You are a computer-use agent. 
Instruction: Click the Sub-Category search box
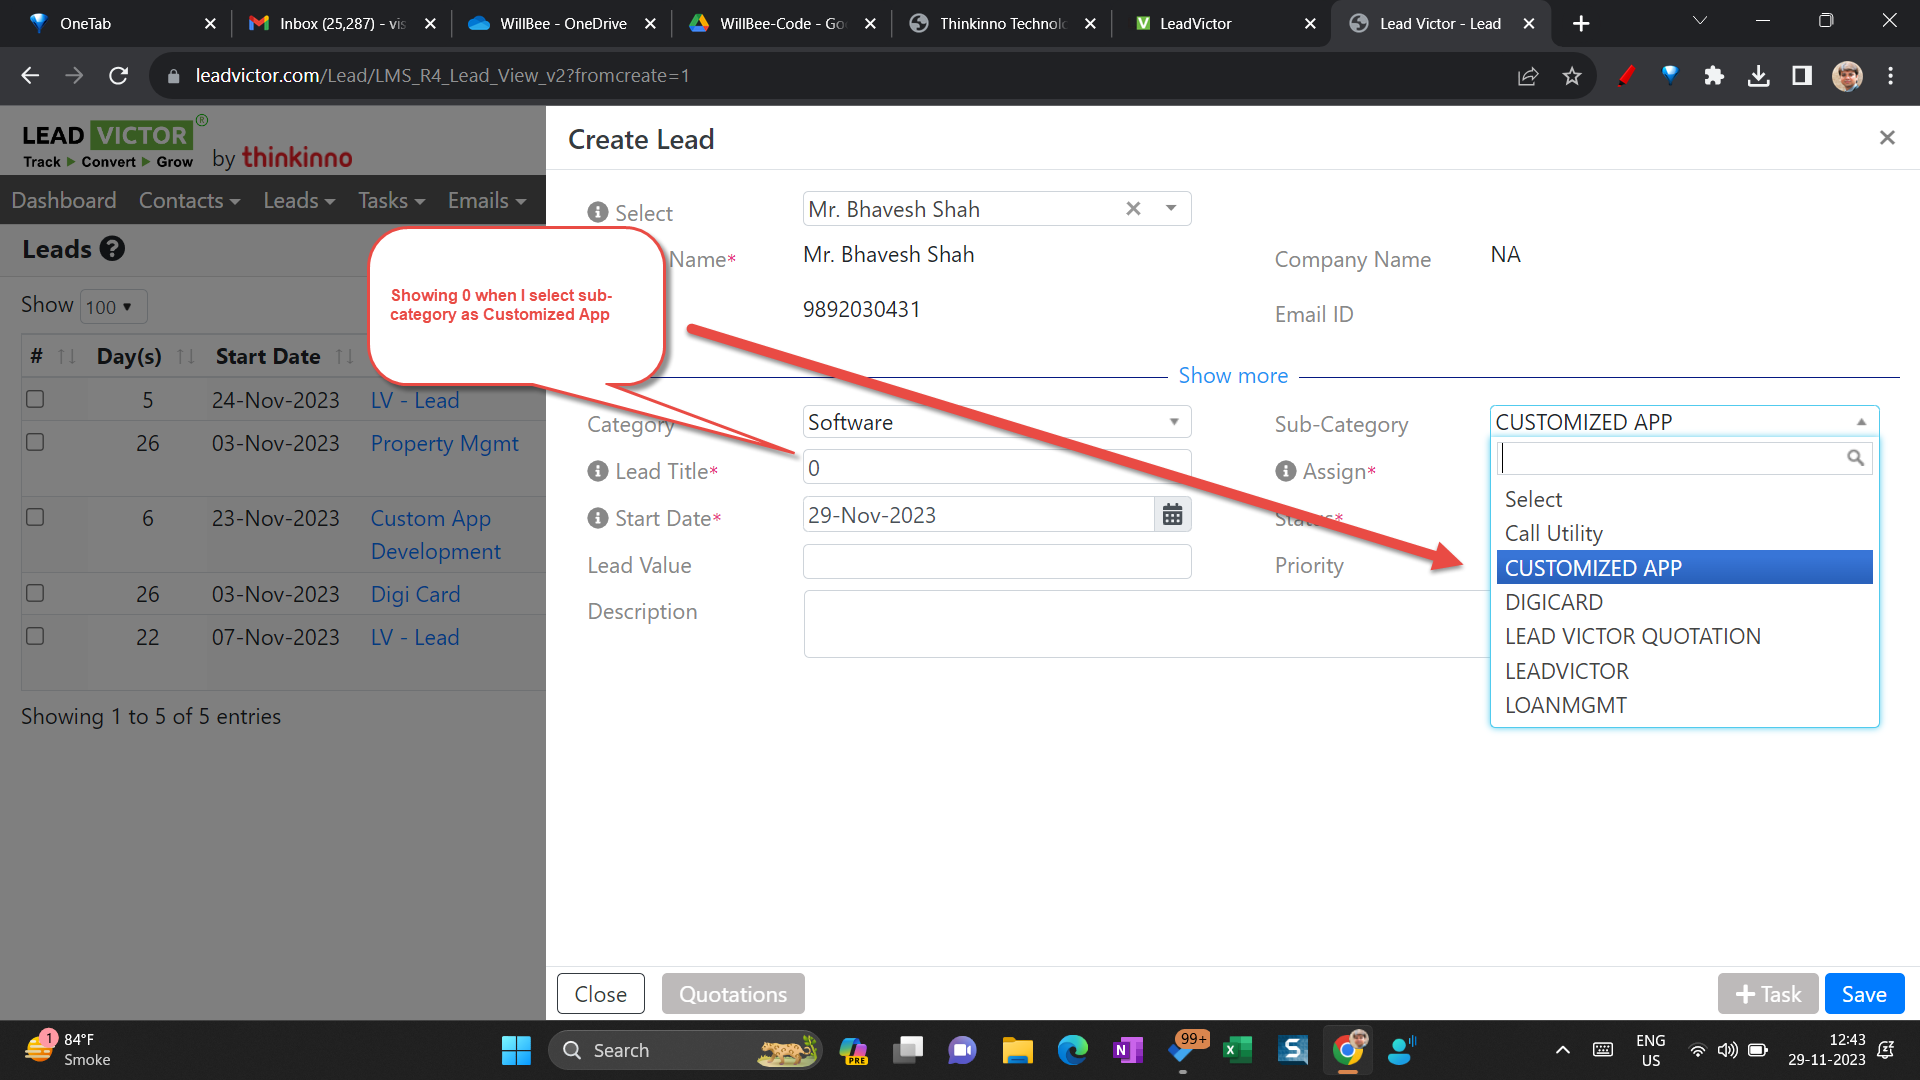pyautogui.click(x=1684, y=458)
